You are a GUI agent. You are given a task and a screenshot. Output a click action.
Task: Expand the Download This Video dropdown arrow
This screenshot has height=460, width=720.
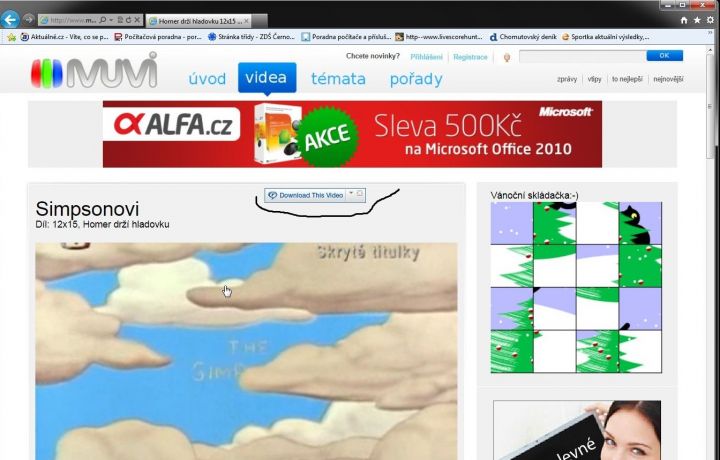(351, 194)
